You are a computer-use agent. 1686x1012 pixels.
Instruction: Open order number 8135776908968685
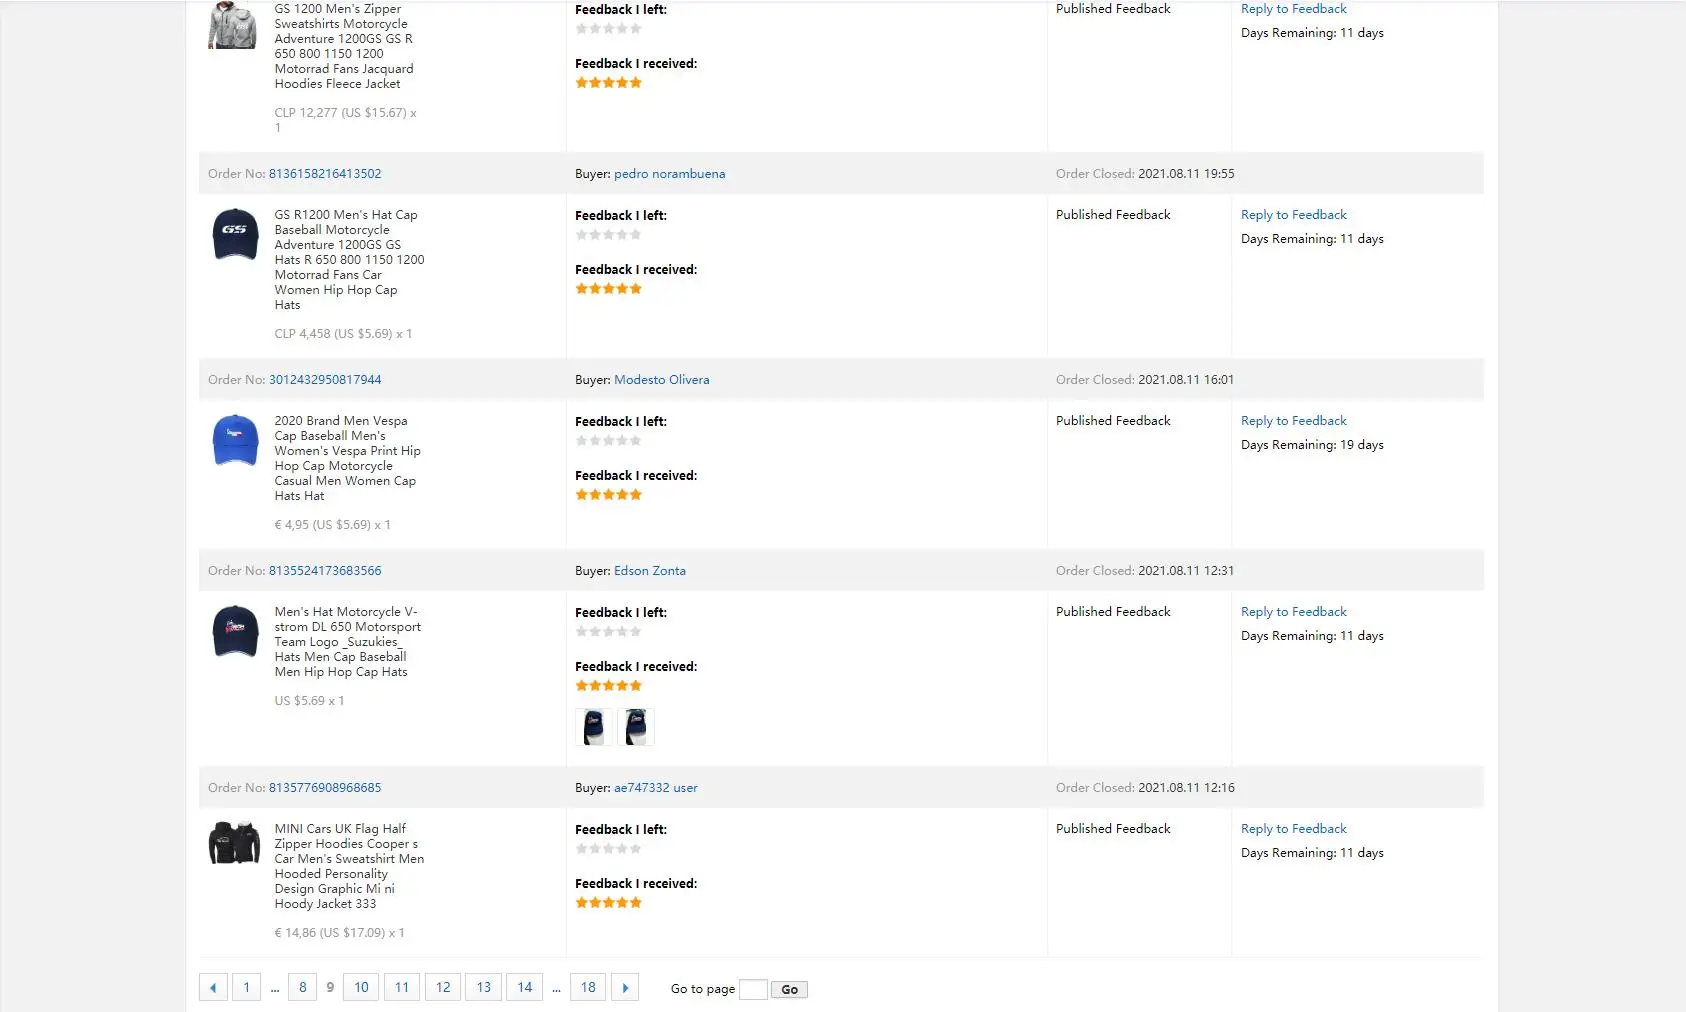coord(325,788)
